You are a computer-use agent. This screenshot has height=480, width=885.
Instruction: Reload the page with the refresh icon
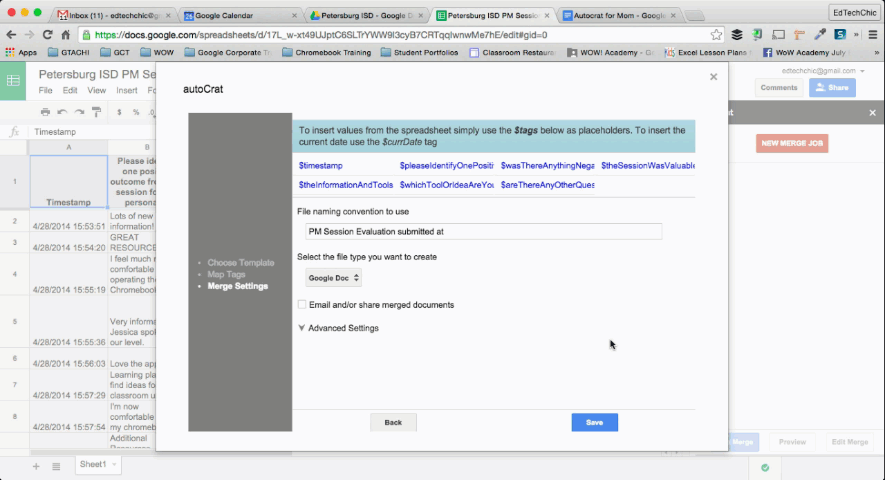point(47,35)
